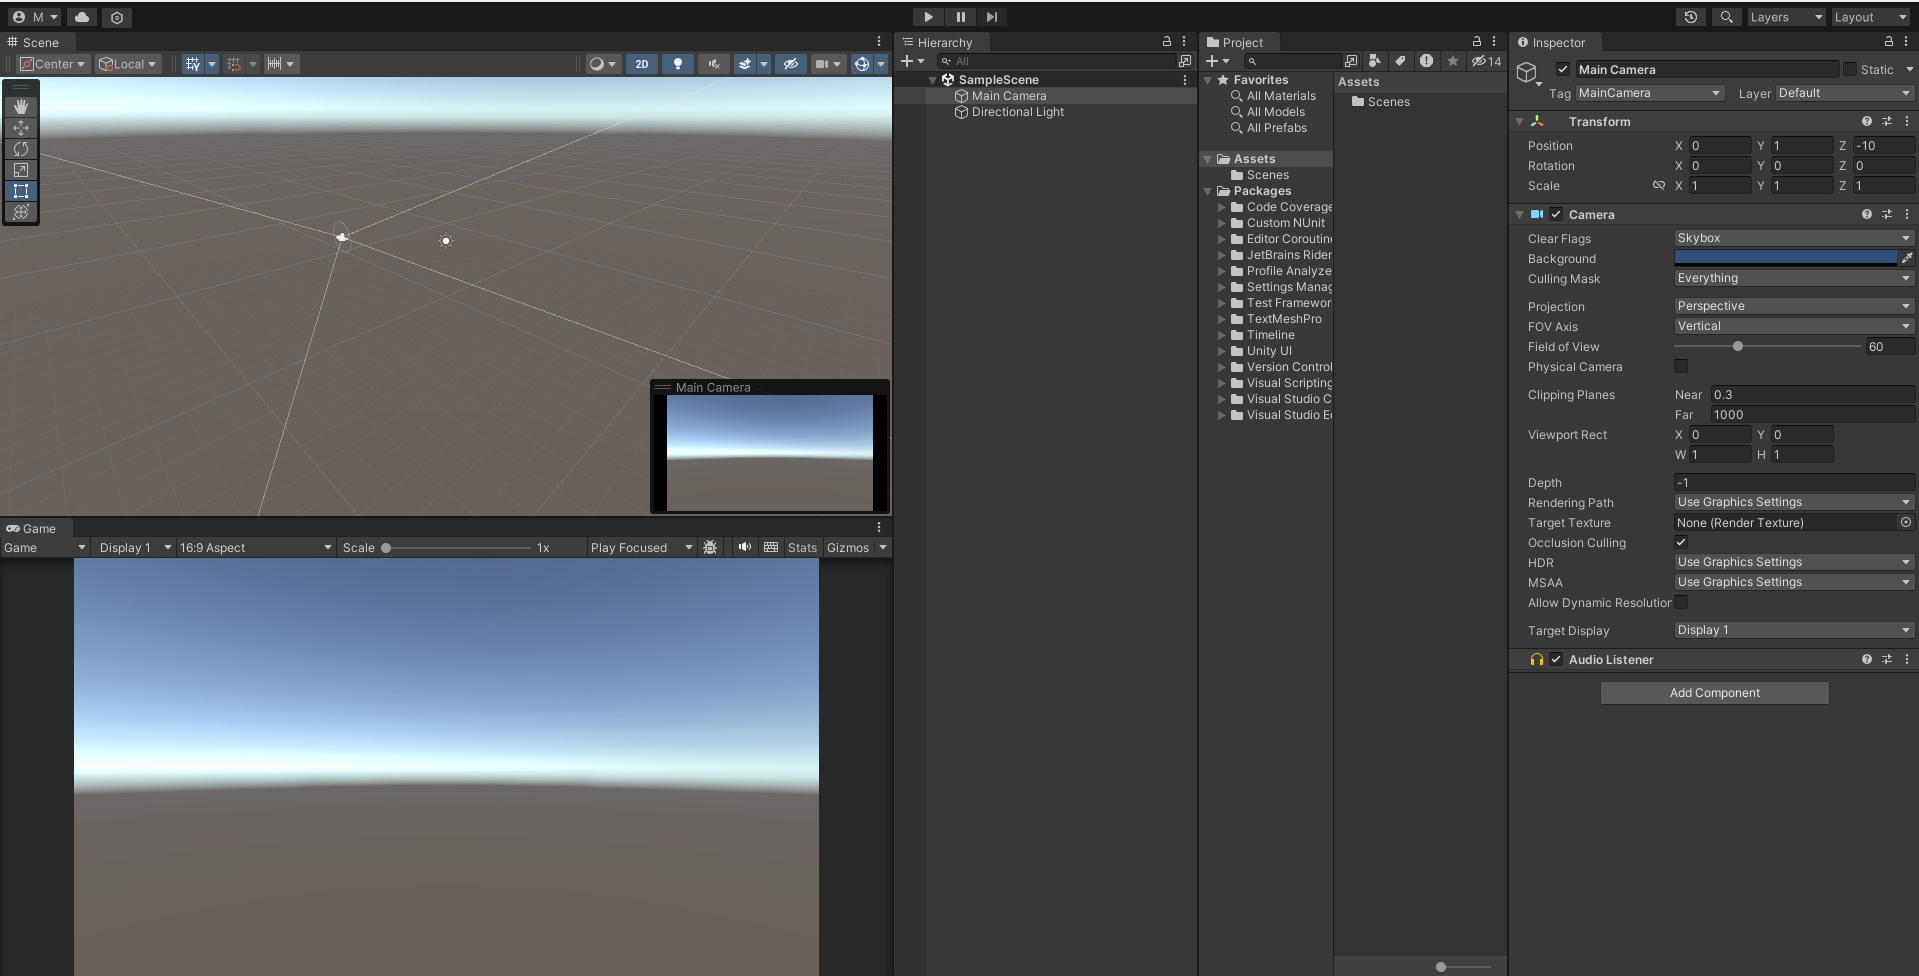Select the Scale tool
Image resolution: width=1919 pixels, height=976 pixels.
click(x=20, y=170)
